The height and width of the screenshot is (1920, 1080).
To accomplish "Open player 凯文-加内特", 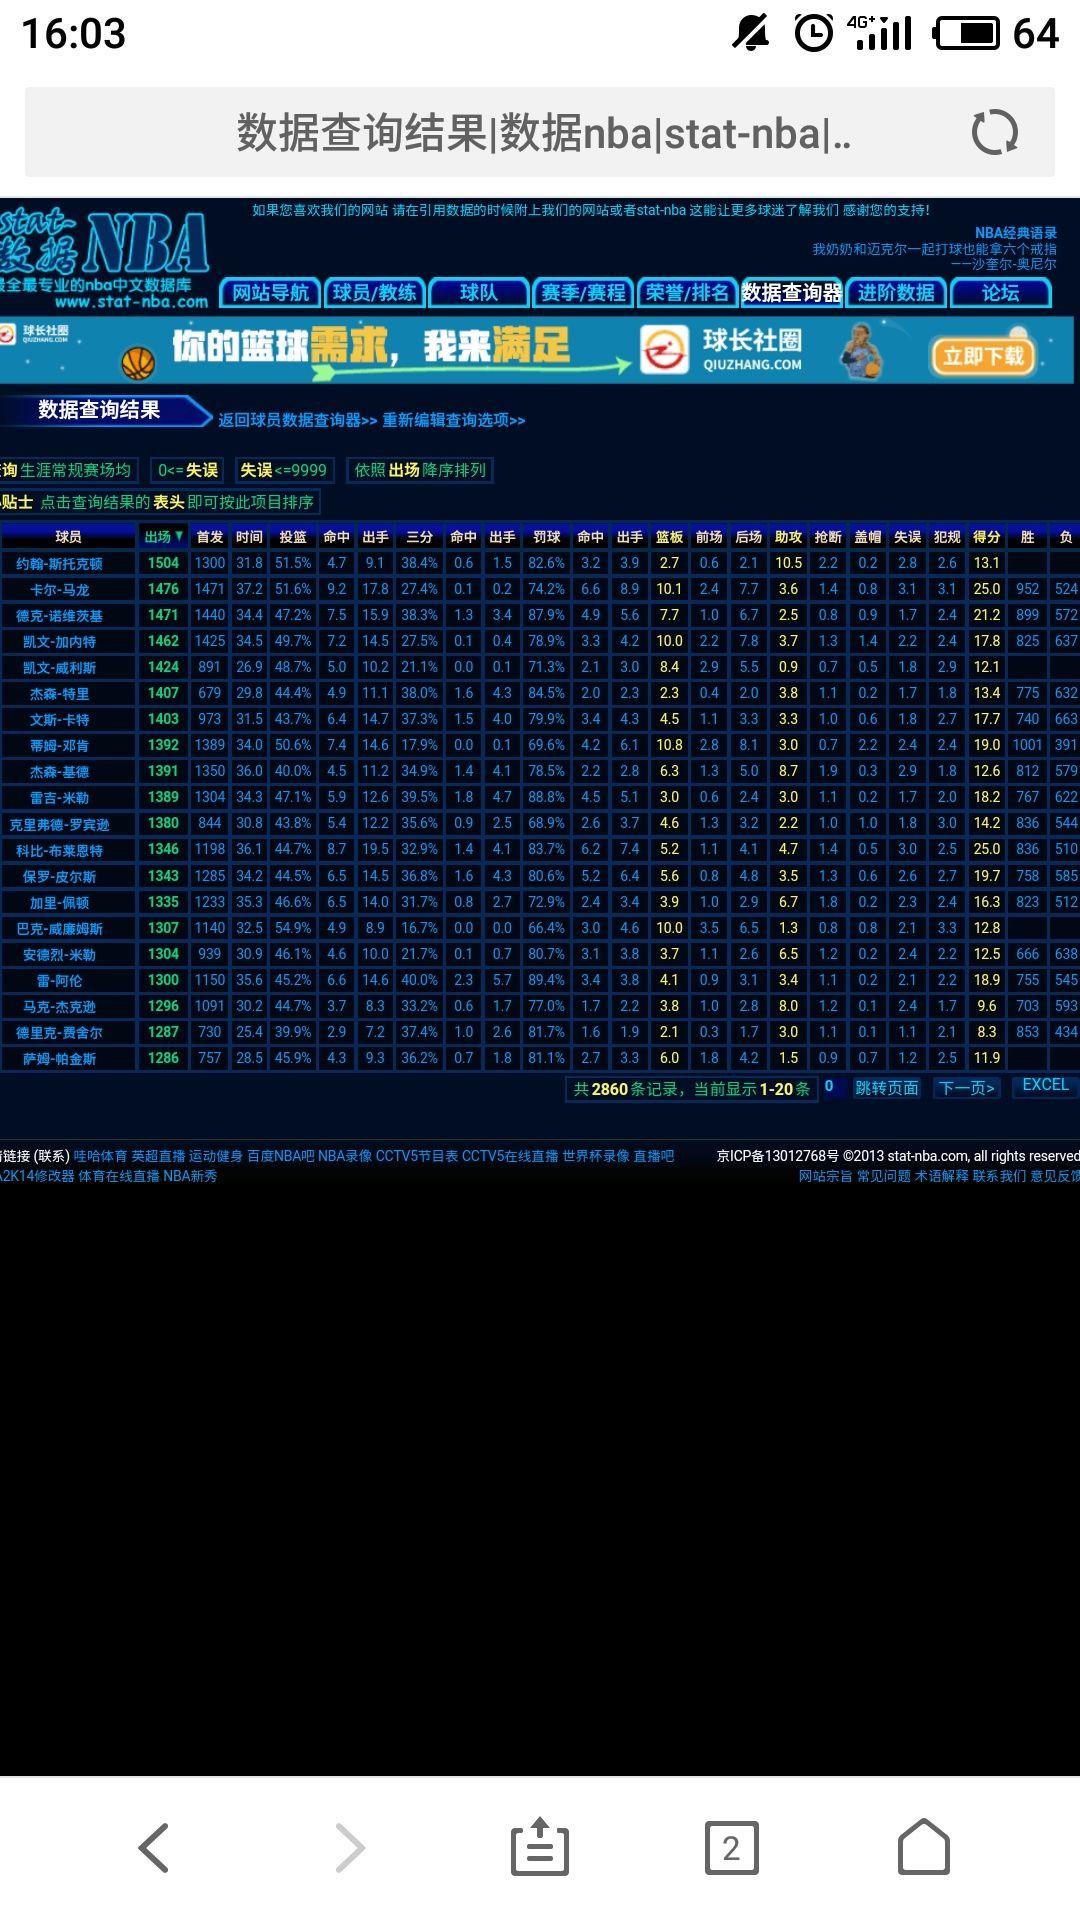I will pos(59,642).
